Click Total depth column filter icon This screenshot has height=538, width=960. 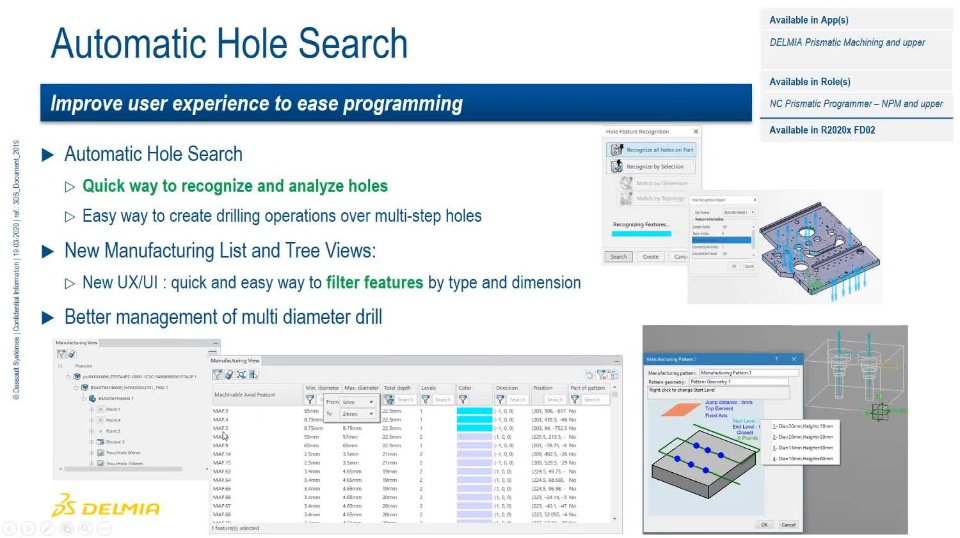click(389, 399)
